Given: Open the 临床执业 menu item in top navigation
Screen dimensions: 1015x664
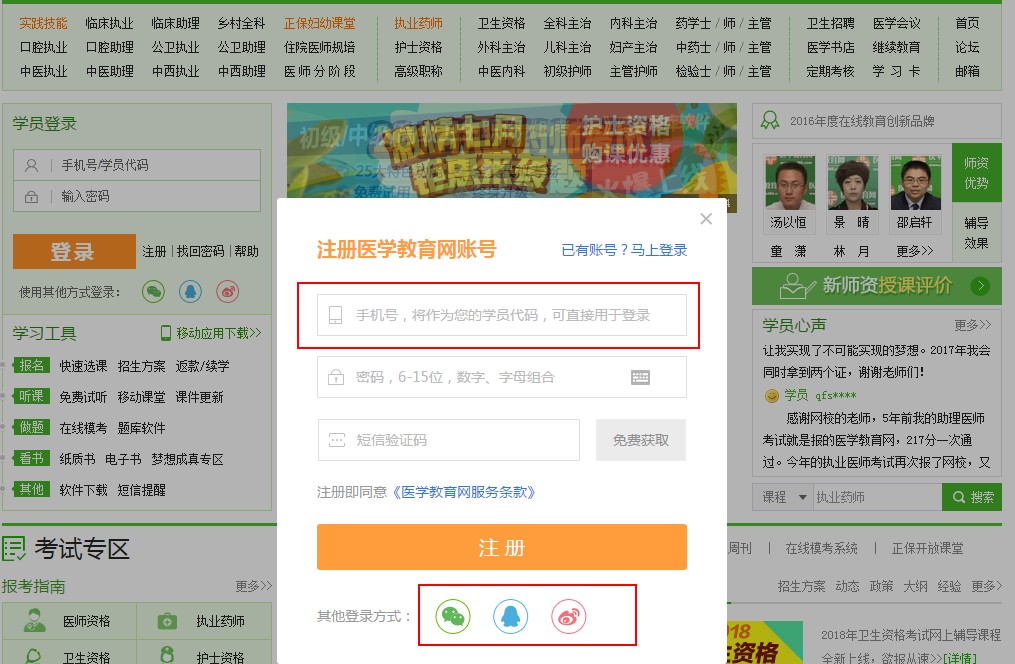Looking at the screenshot, I should click(x=109, y=23).
